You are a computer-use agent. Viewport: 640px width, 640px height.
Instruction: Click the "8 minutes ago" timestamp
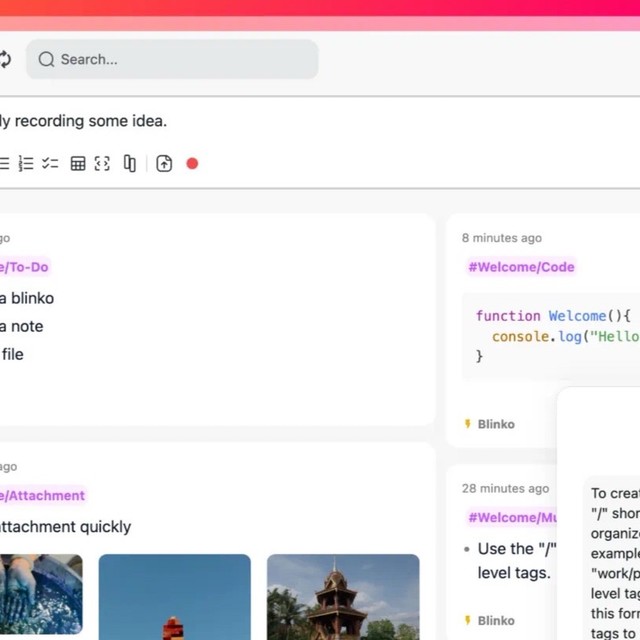(502, 238)
